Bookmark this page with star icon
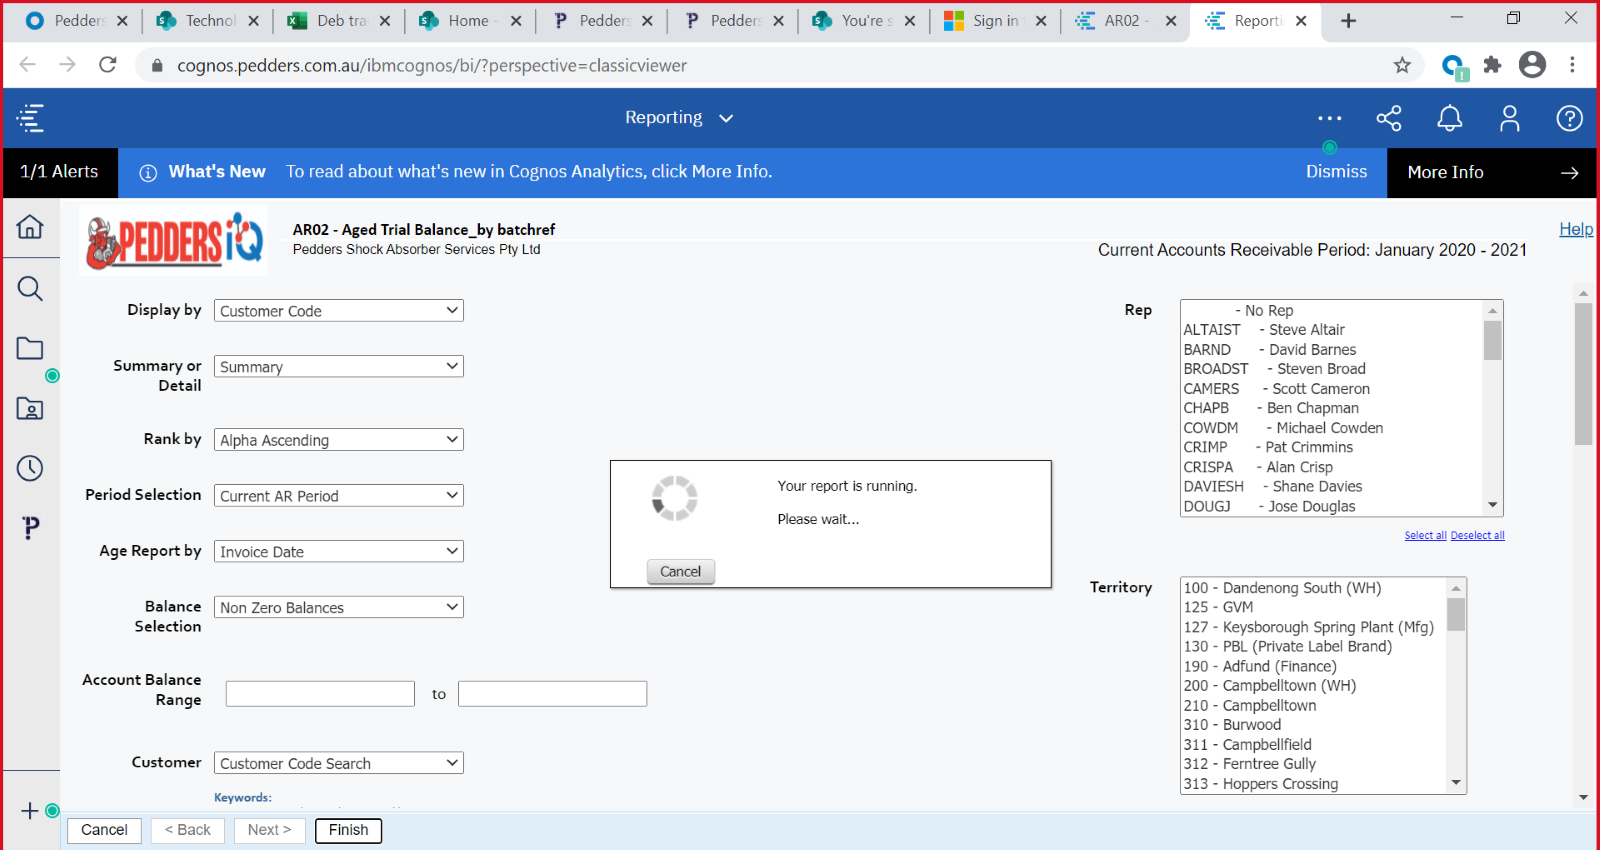 click(1402, 65)
